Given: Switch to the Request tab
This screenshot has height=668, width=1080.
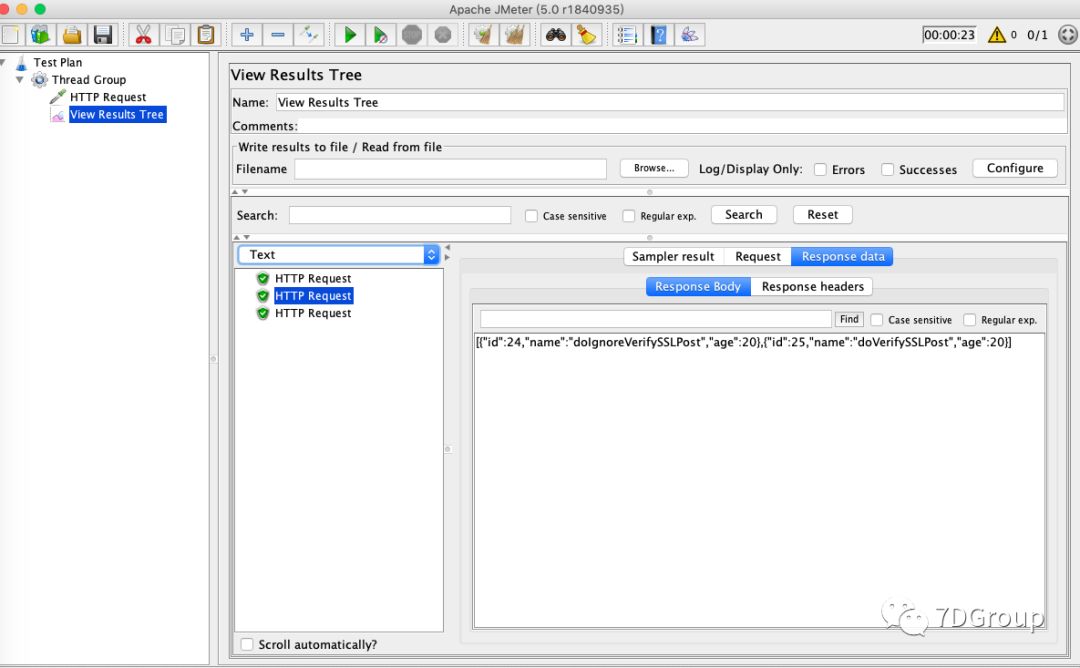Looking at the screenshot, I should tap(758, 256).
